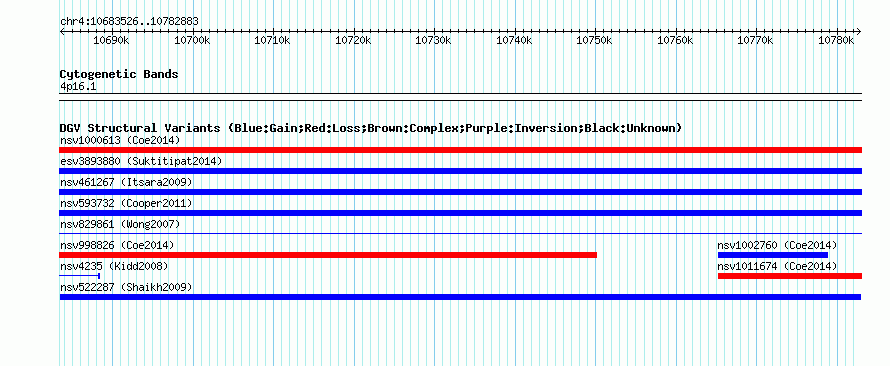Click the 10750k ruler tick label

594,41
